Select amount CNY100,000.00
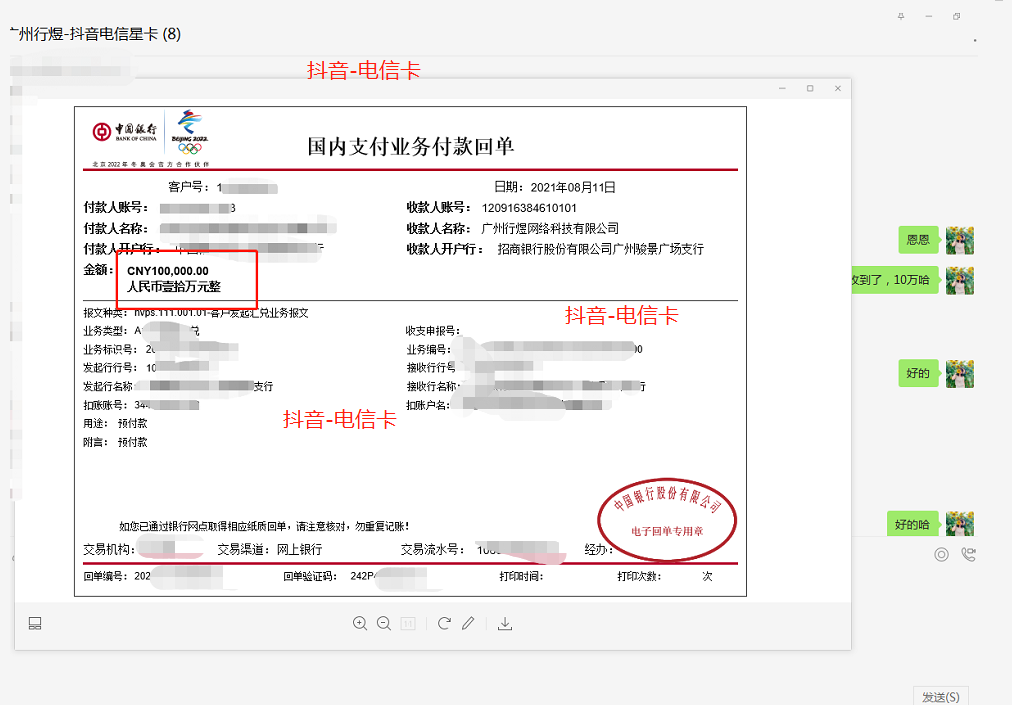This screenshot has height=705, width=1012. (x=168, y=271)
